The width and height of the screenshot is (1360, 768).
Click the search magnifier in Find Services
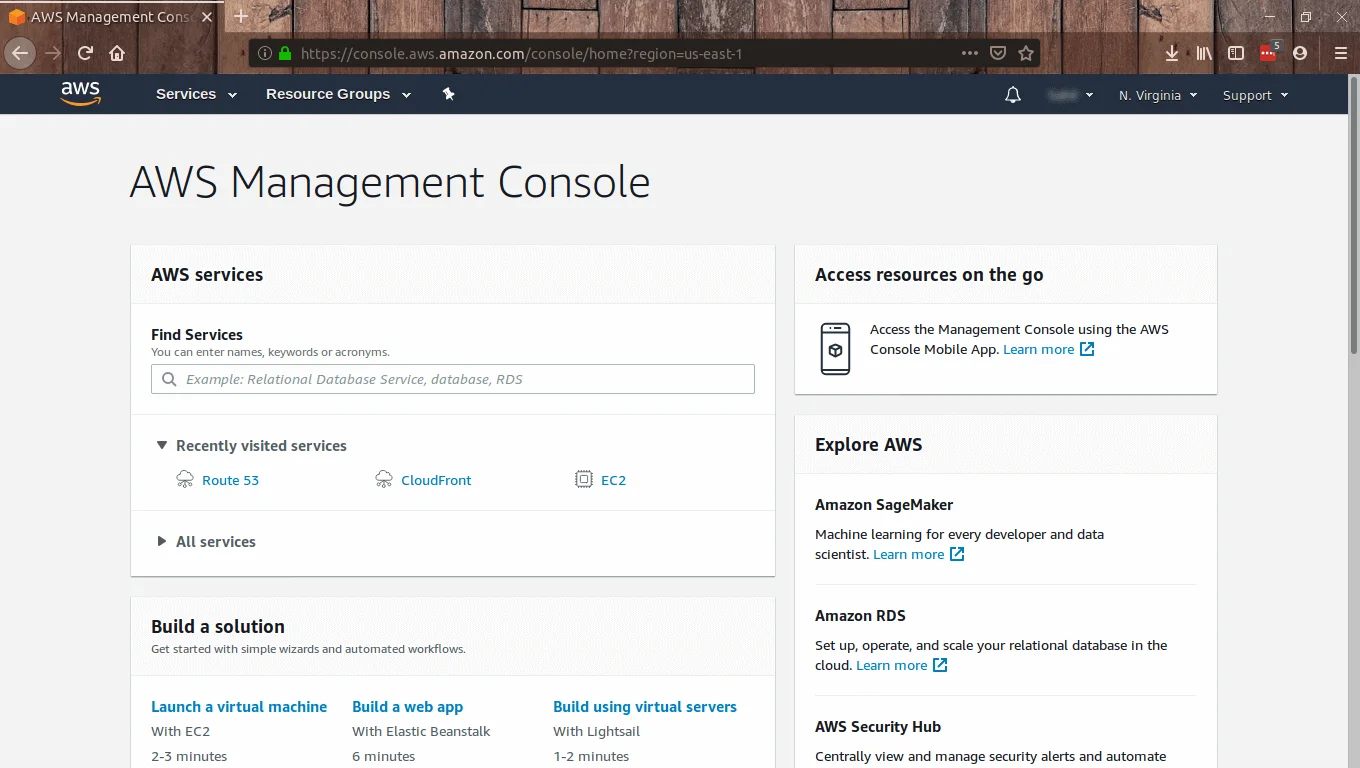point(167,379)
